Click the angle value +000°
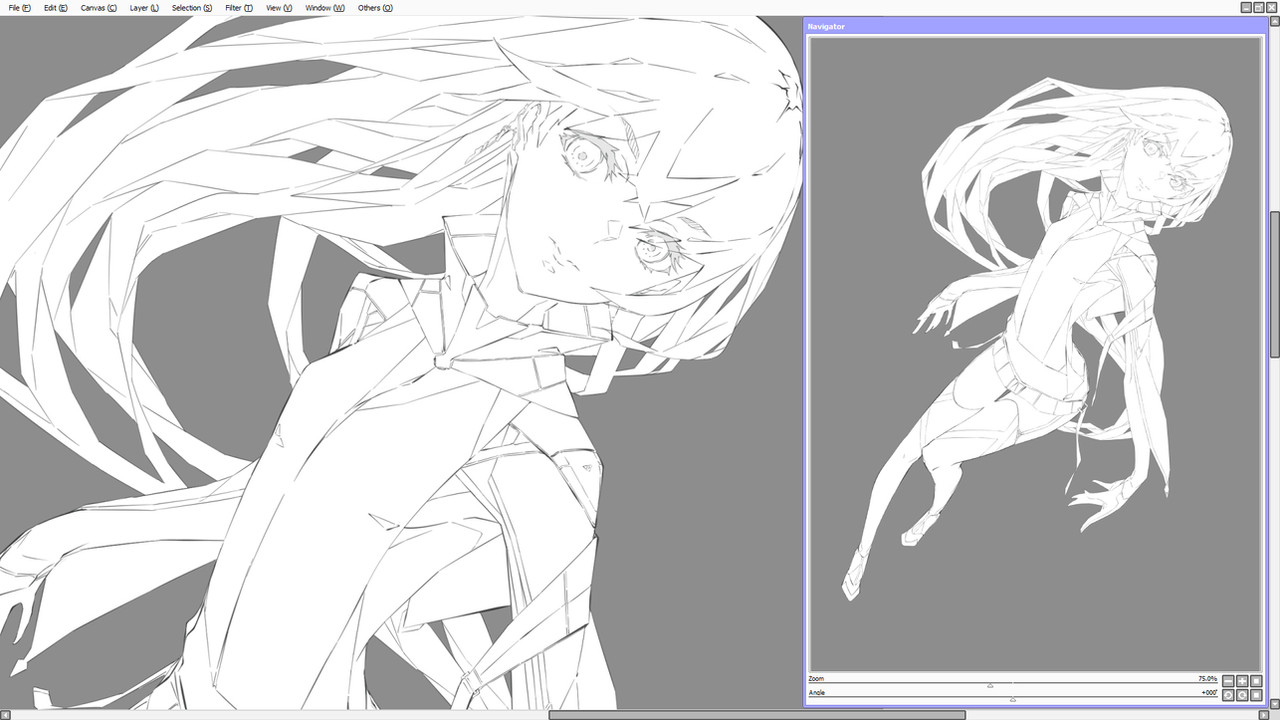Image resolution: width=1280 pixels, height=720 pixels. point(1209,693)
